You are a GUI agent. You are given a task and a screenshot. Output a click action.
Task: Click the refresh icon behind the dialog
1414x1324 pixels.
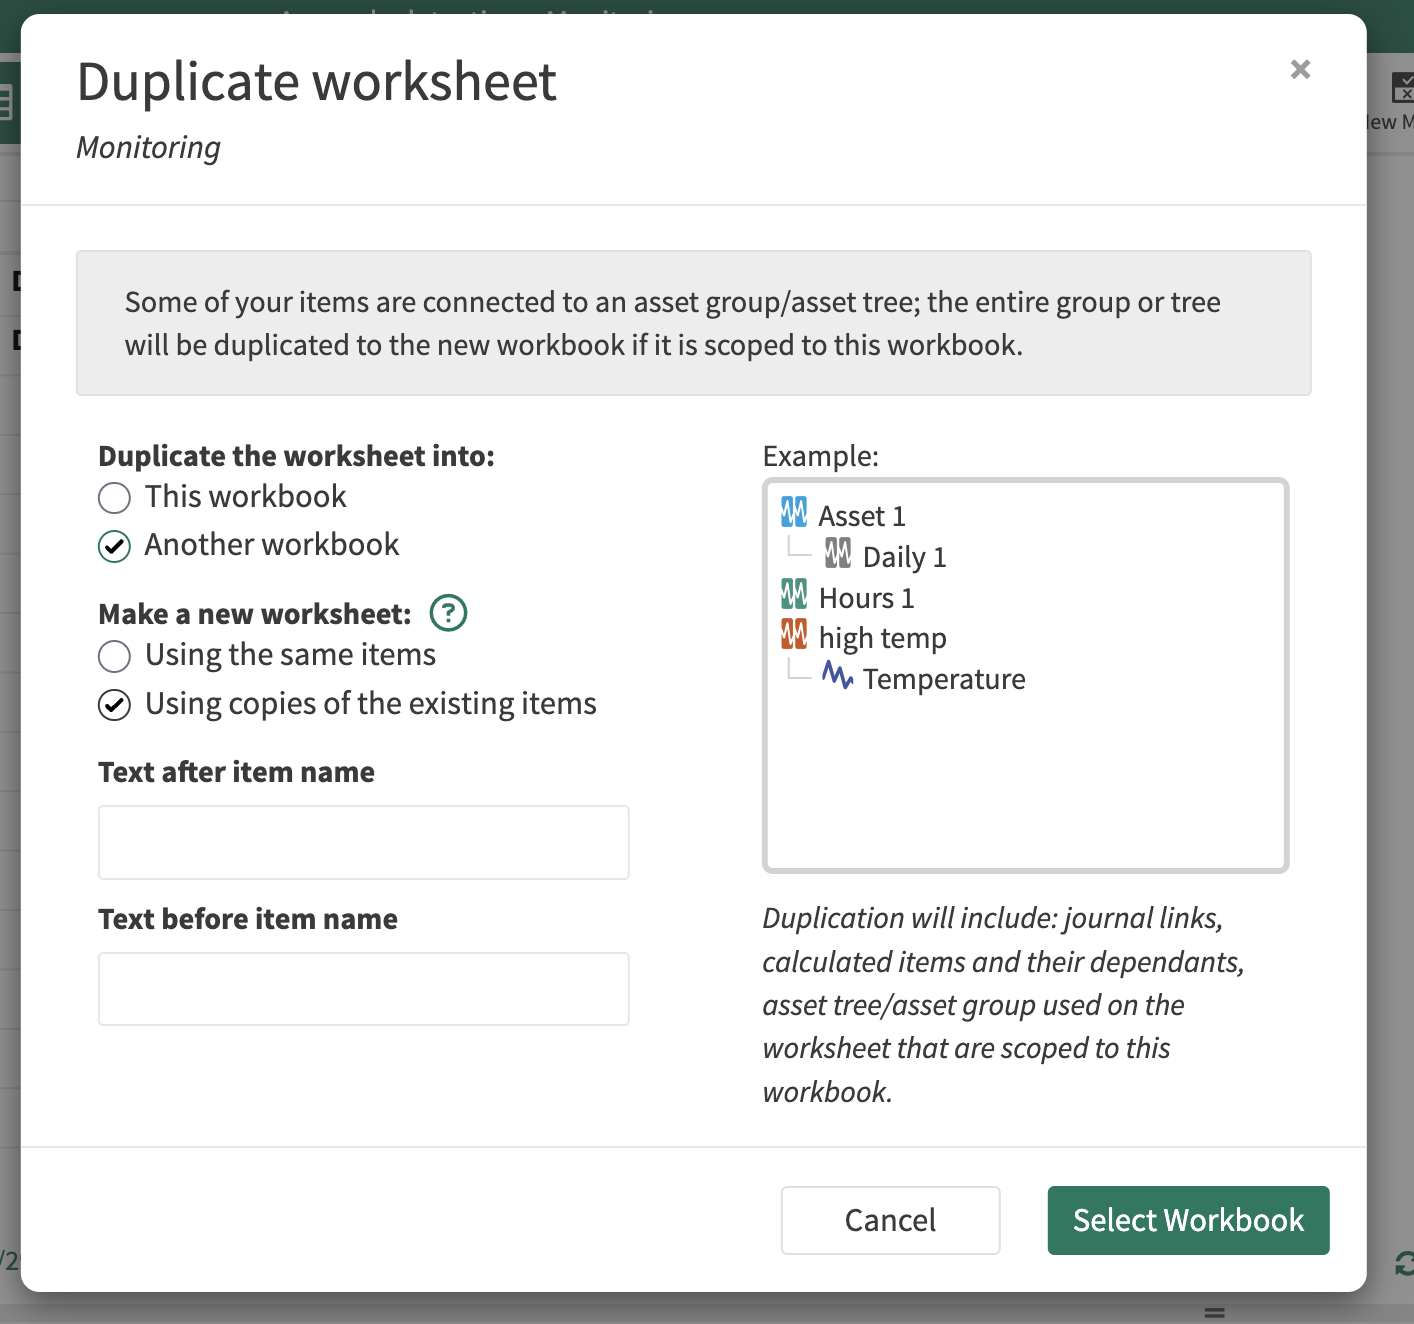tap(1404, 1264)
